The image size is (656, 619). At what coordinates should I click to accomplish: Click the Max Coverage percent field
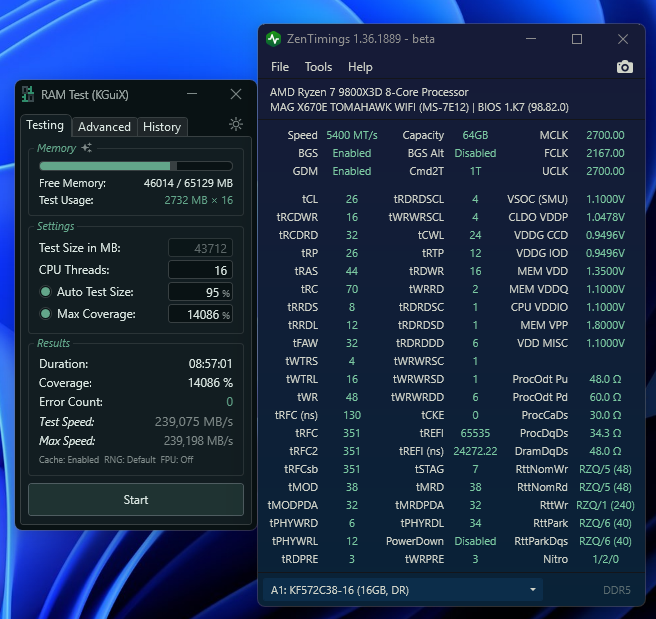pos(200,314)
